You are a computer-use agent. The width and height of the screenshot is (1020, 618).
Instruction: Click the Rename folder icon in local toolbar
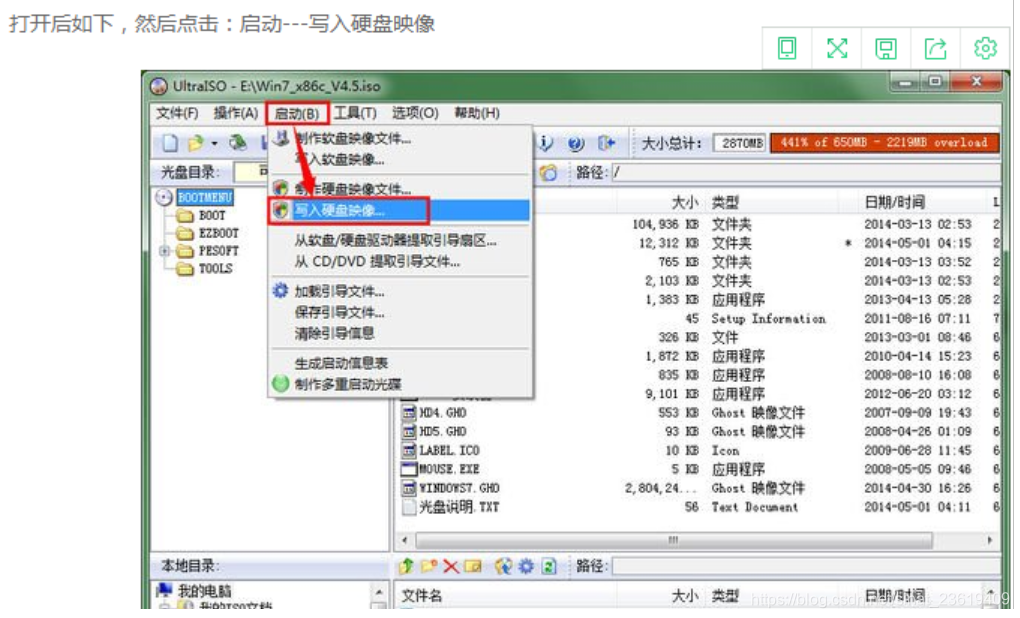(x=473, y=567)
